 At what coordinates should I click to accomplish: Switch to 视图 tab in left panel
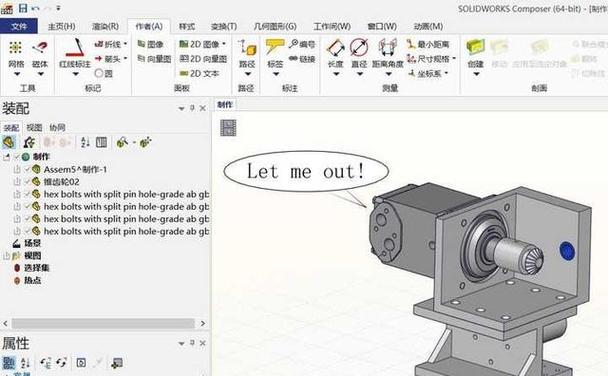point(34,128)
